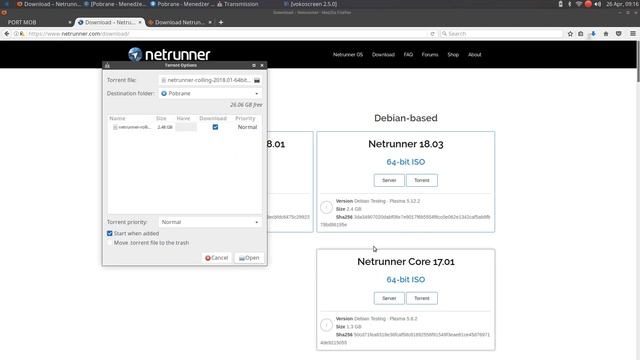Open the Download nav menu item

(383, 55)
